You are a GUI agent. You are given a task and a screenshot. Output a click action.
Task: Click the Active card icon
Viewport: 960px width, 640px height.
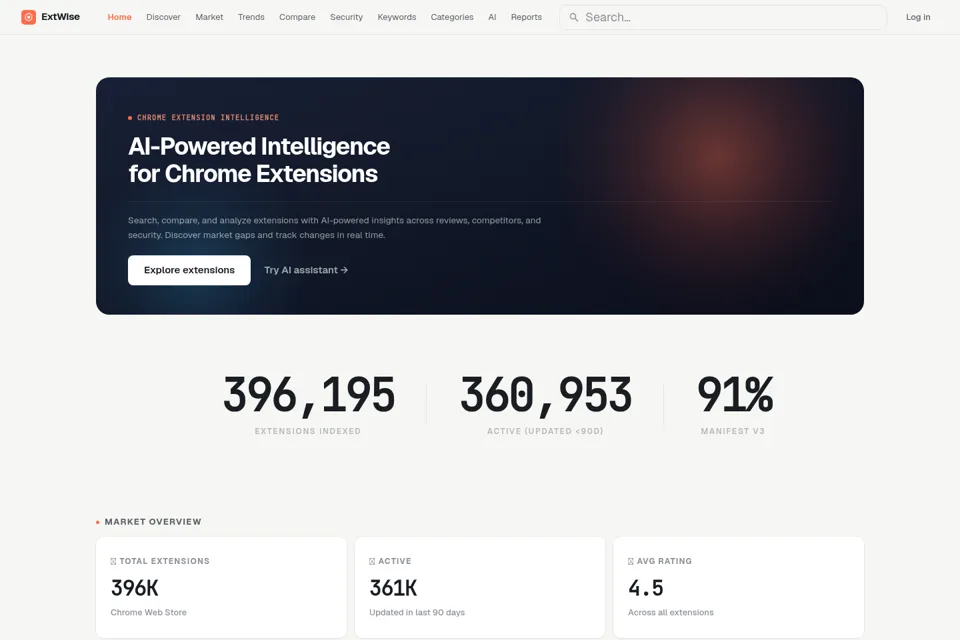click(x=372, y=561)
